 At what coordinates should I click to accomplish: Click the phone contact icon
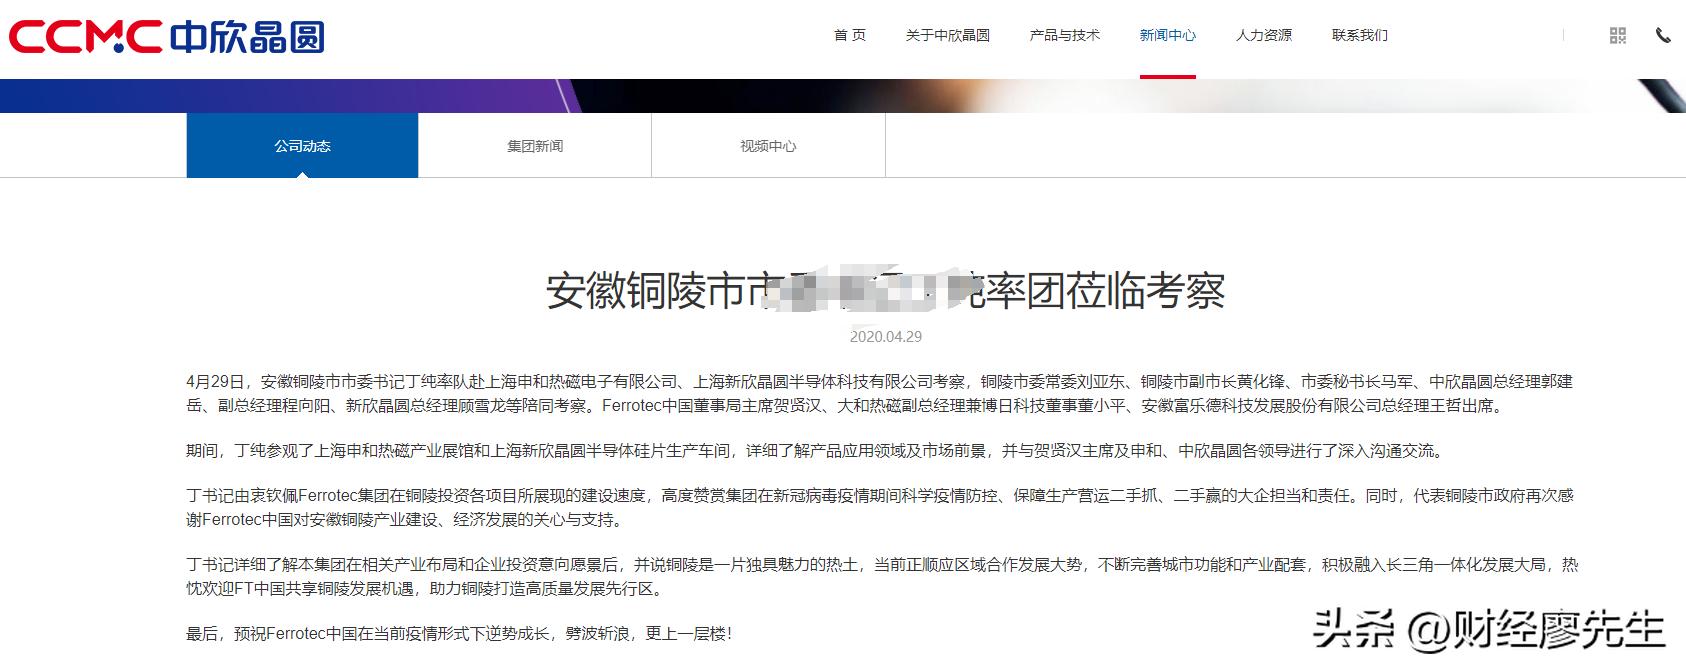1663,36
